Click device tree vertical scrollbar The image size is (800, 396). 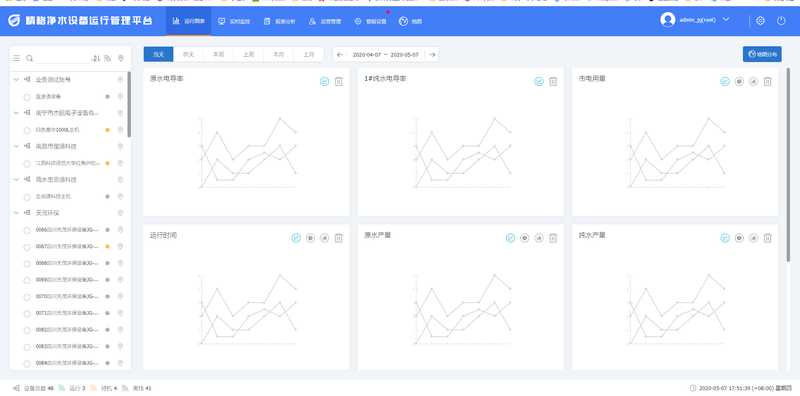[x=129, y=105]
